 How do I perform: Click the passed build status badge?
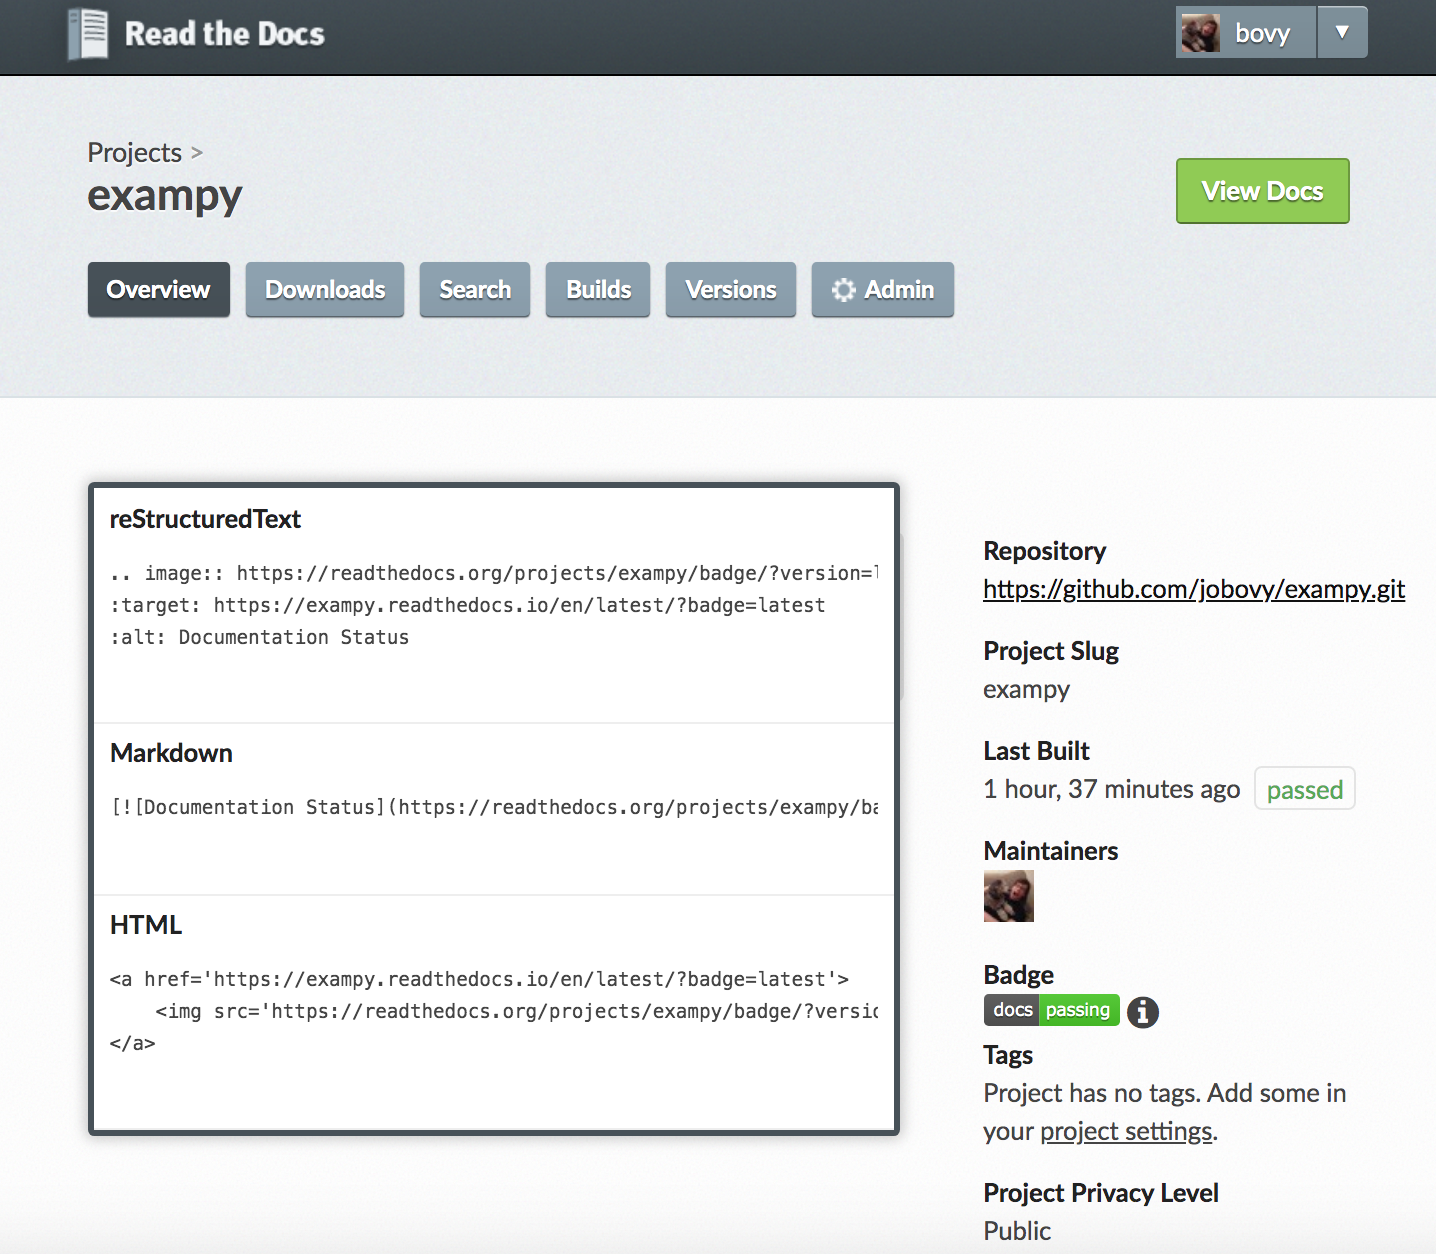(x=1304, y=789)
